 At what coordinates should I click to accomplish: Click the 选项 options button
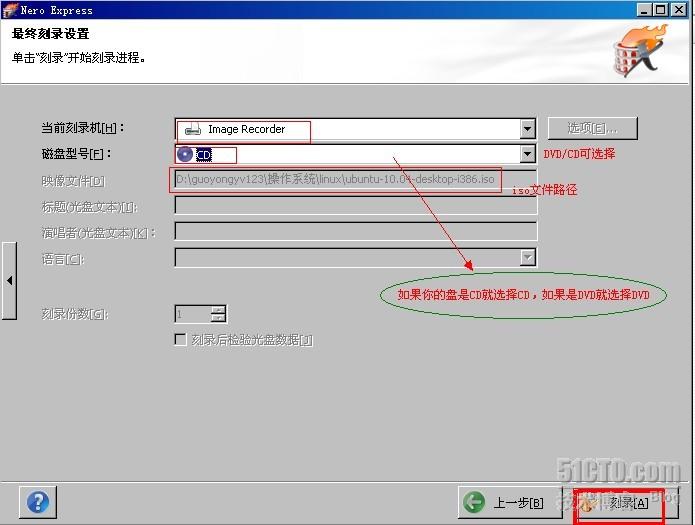pyautogui.click(x=593, y=128)
